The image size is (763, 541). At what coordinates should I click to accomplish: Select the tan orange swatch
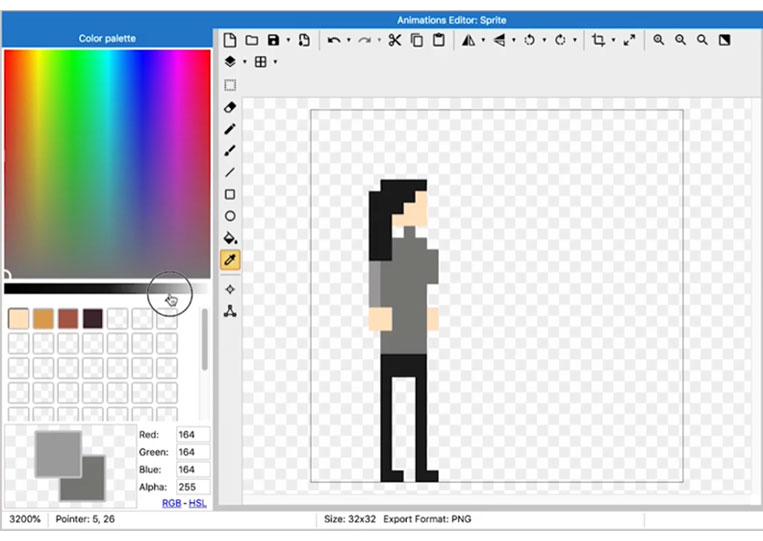(43, 319)
